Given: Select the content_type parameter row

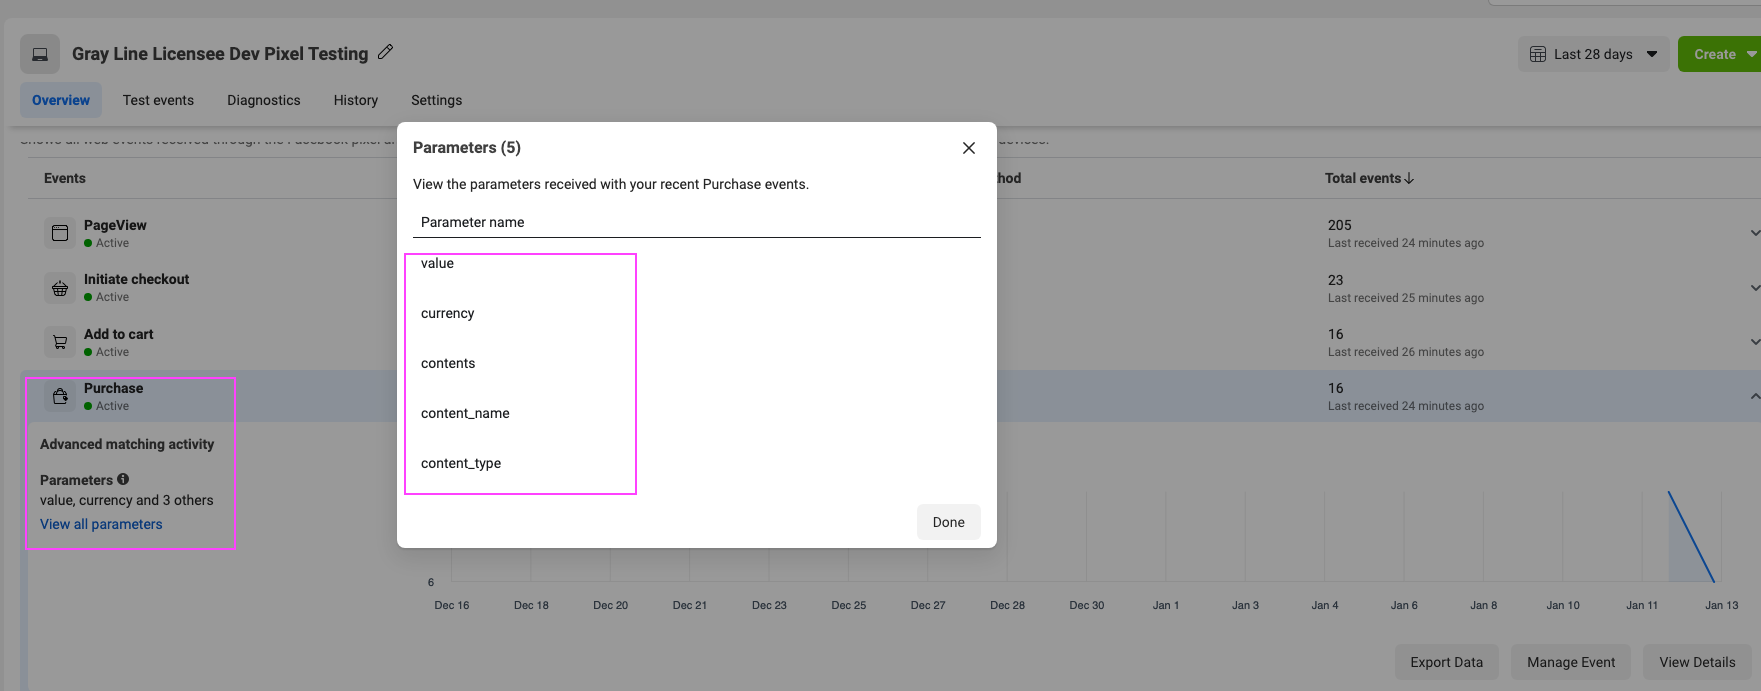Looking at the screenshot, I should pyautogui.click(x=461, y=463).
